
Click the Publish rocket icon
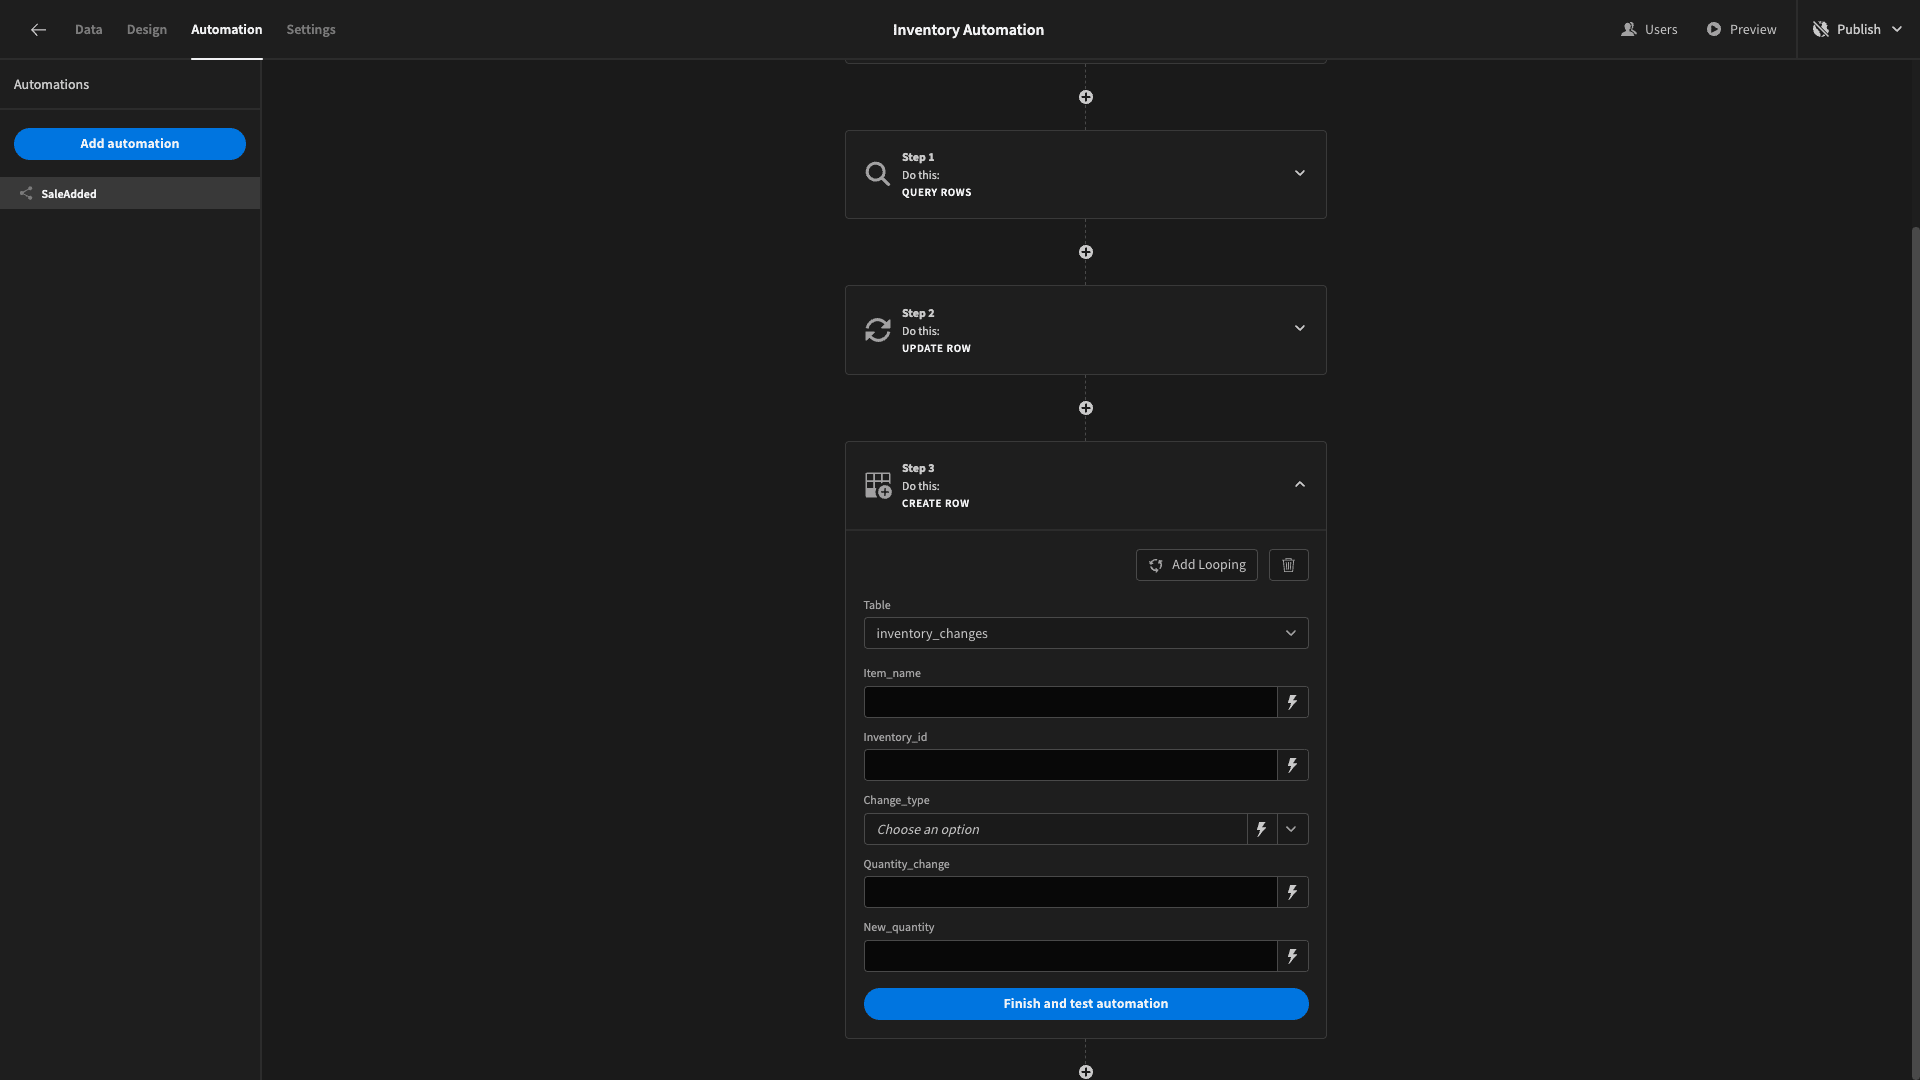pos(1821,30)
